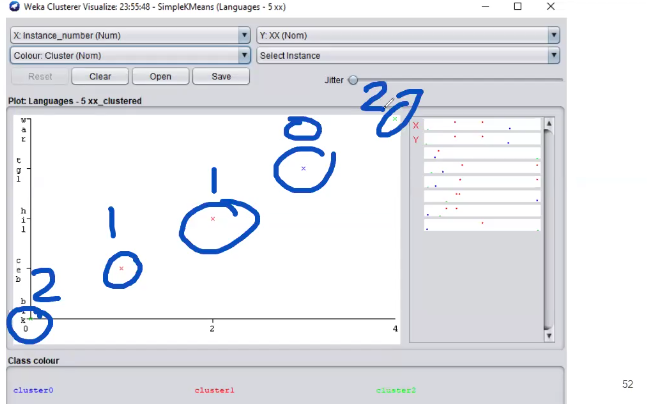This screenshot has width=648, height=404.
Task: Click the red data point at instance 2
Action: pos(213,219)
